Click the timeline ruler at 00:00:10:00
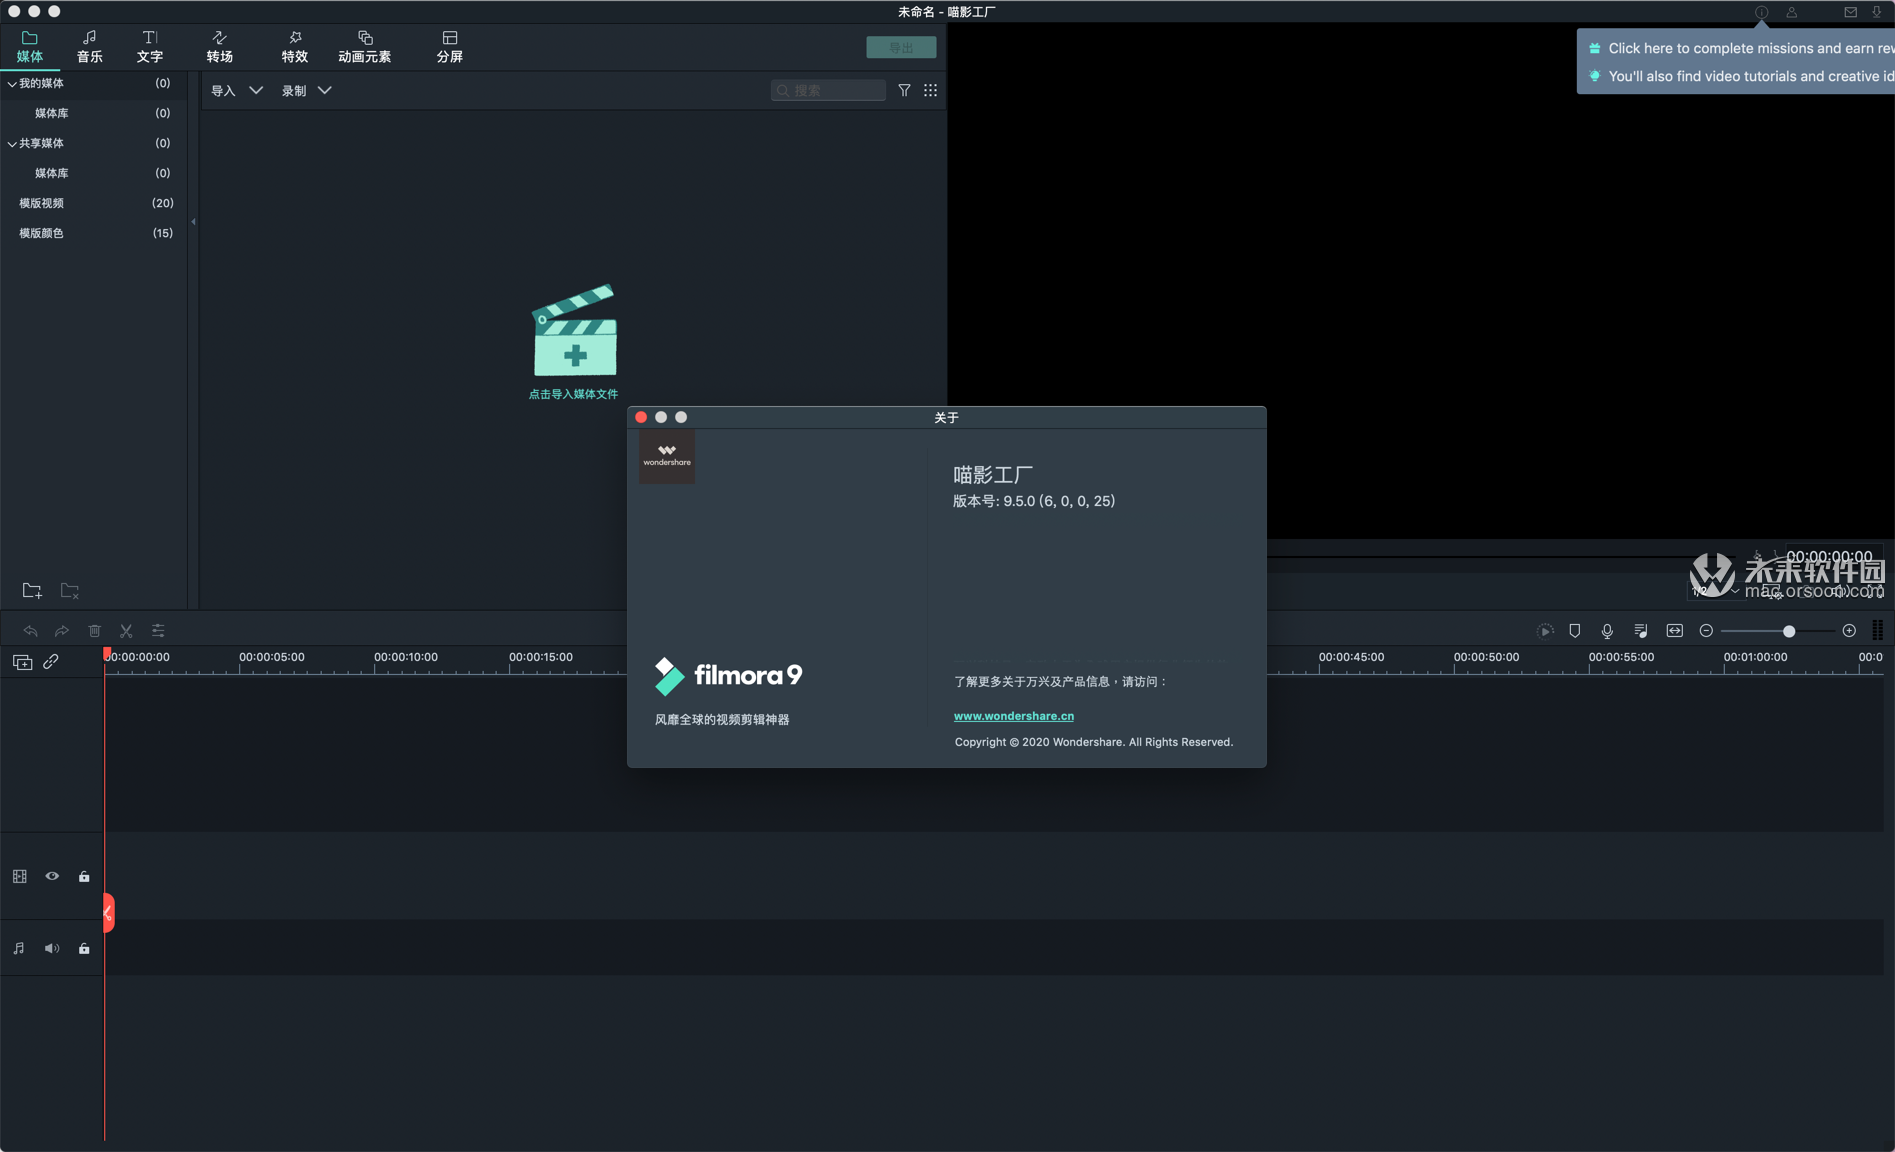The image size is (1895, 1152). click(405, 657)
